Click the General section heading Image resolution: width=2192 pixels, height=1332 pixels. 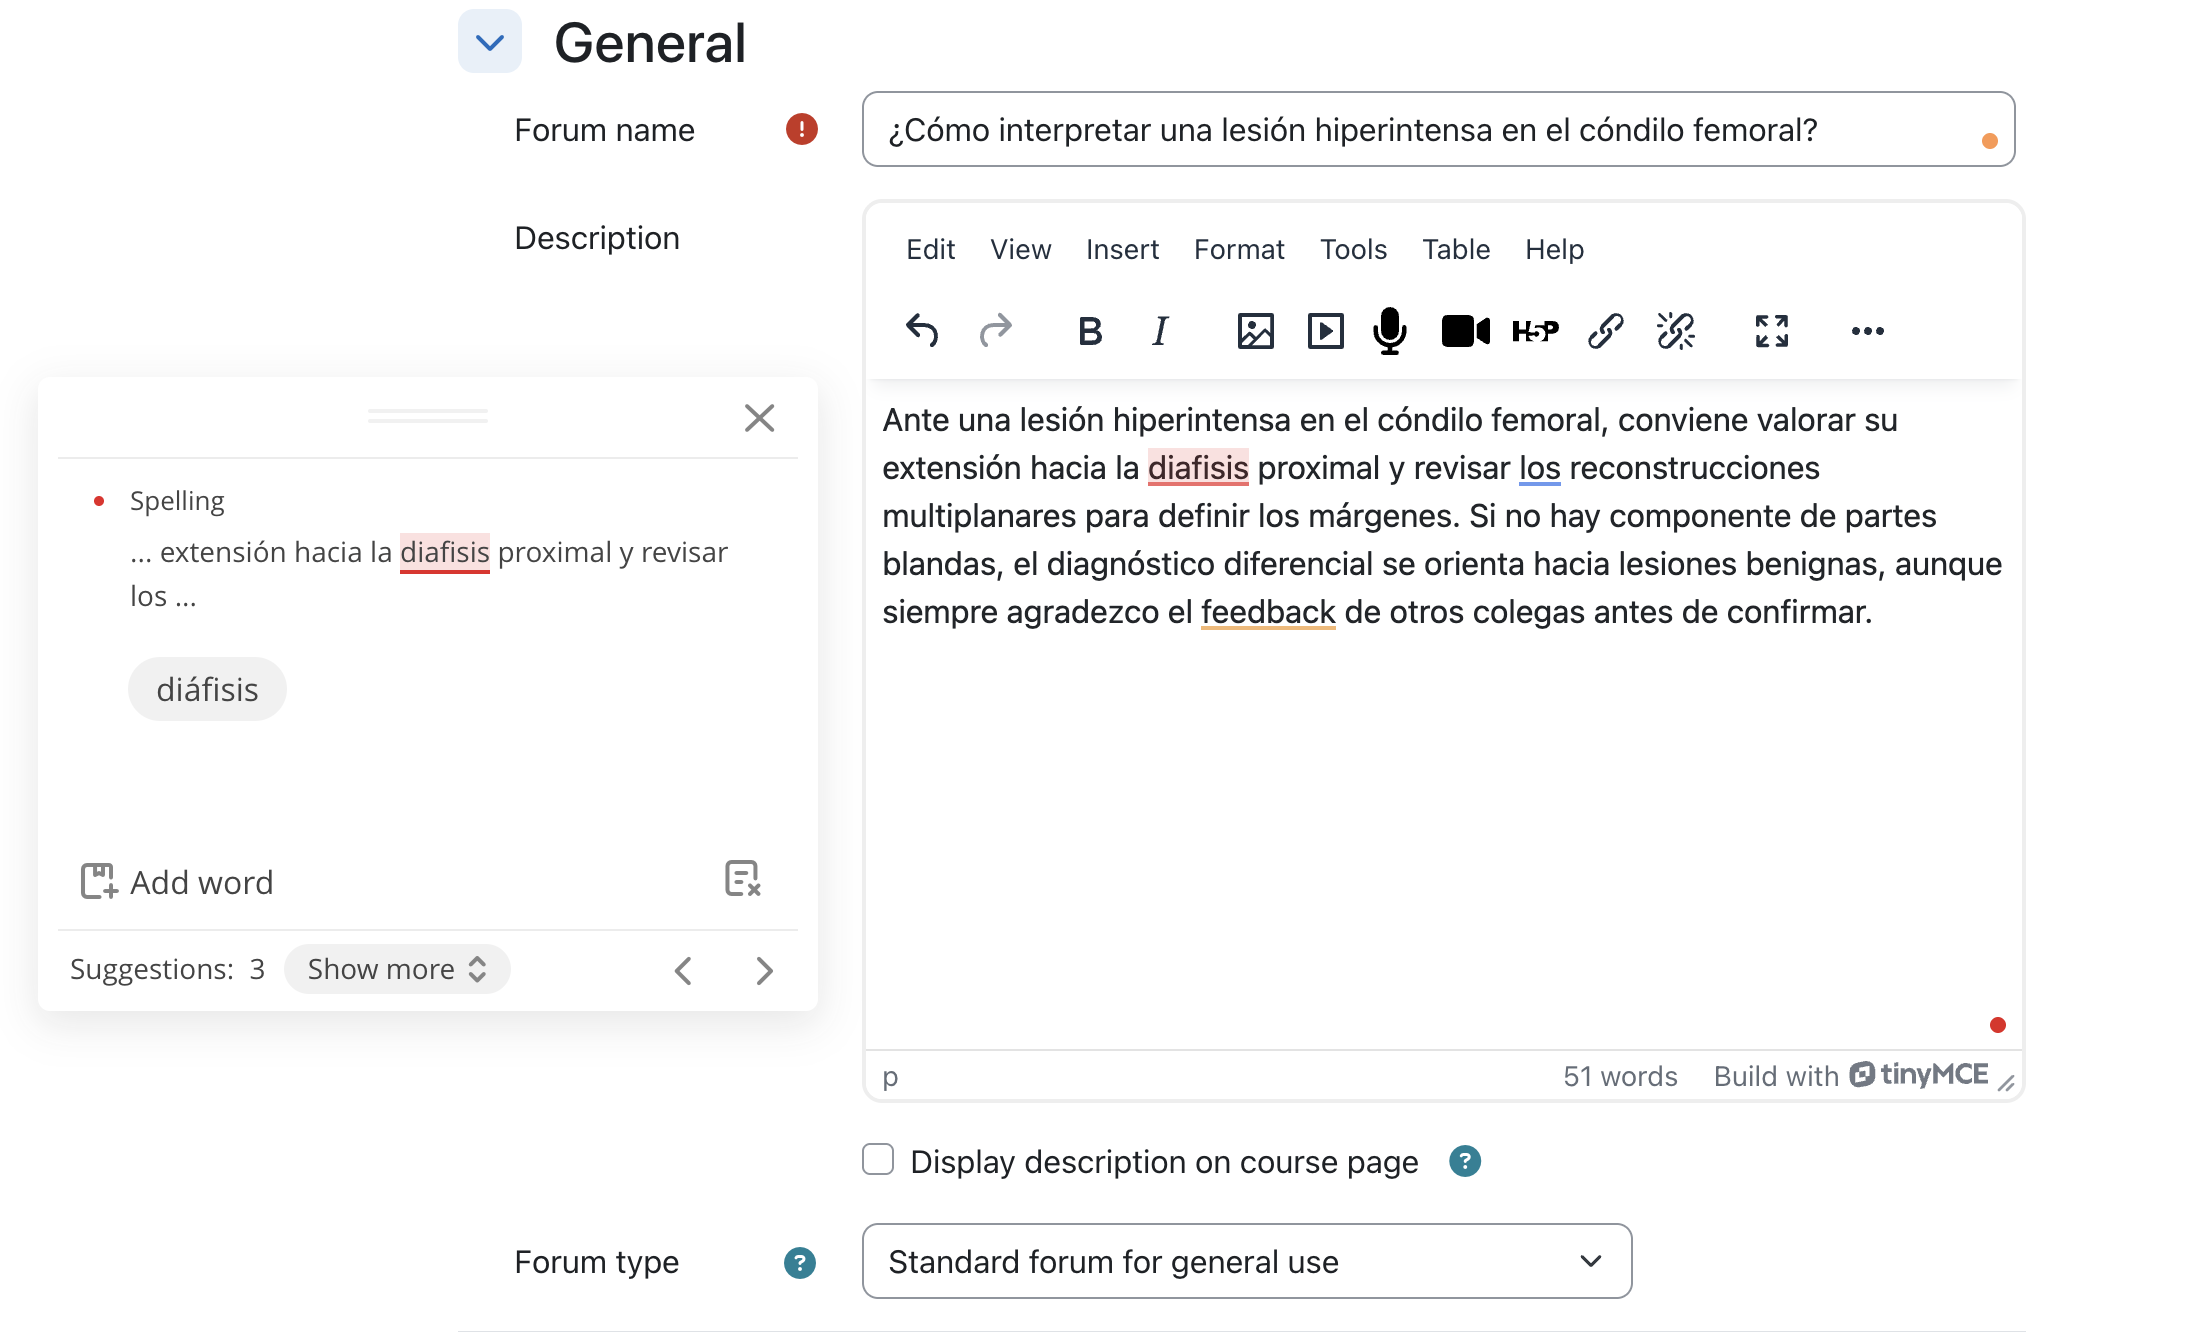[650, 43]
